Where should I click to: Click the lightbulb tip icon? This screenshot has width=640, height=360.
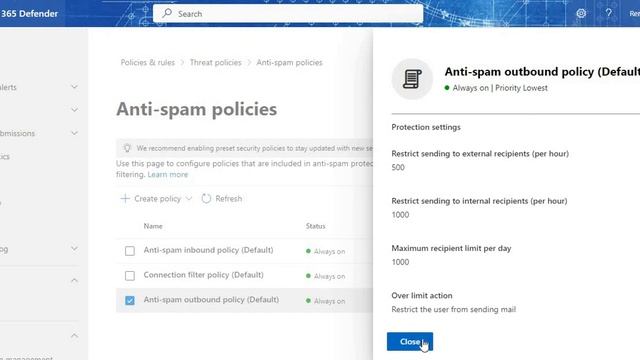(127, 148)
